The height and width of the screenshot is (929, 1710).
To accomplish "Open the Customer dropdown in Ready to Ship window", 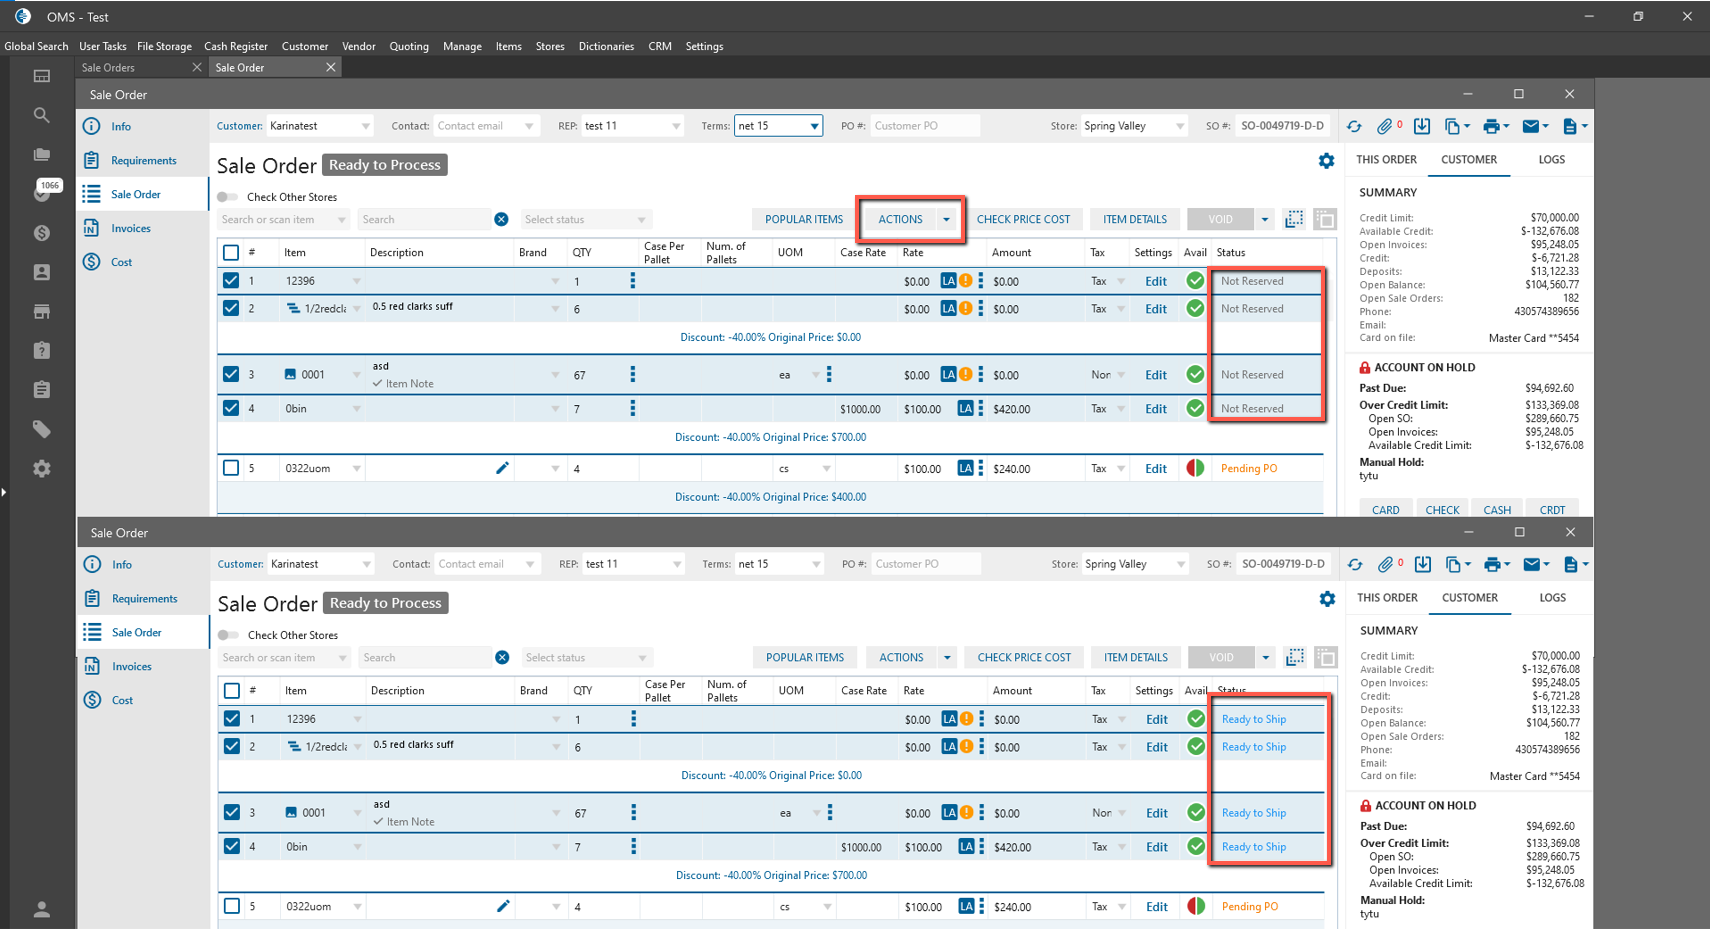I will 366,564.
